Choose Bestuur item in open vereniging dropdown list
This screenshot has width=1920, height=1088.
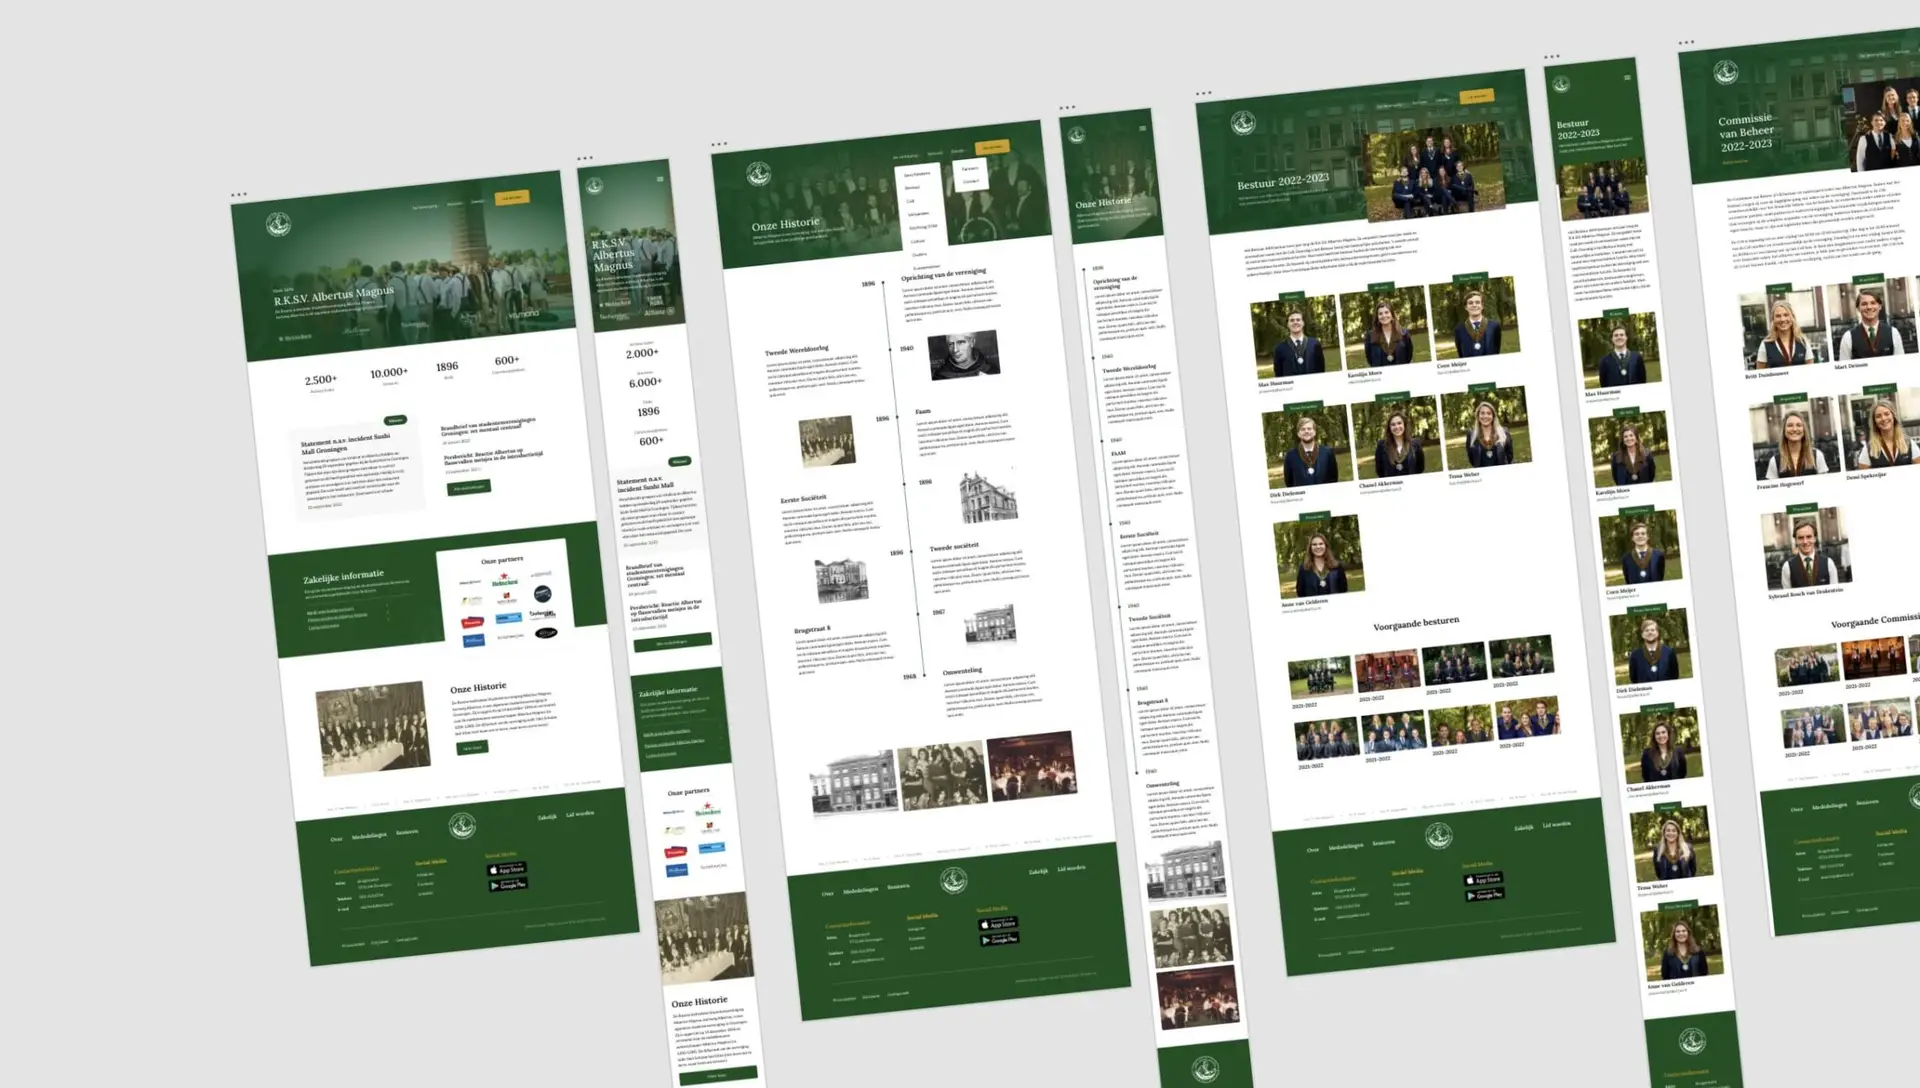[913, 187]
